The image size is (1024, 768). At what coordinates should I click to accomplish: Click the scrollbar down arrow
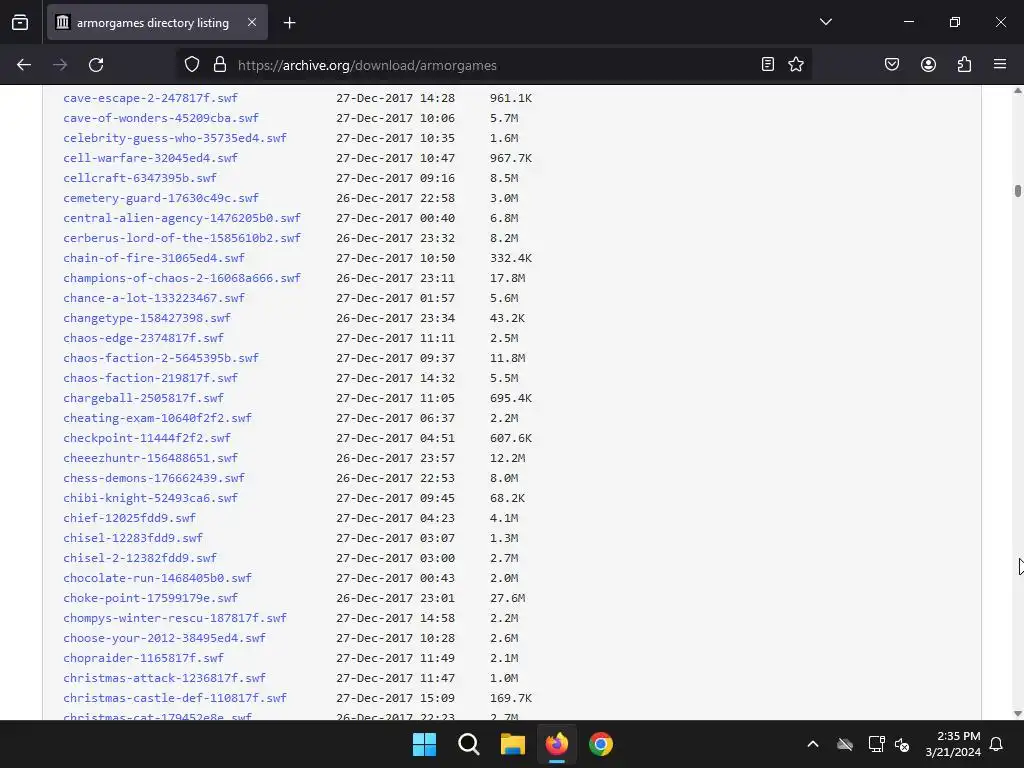[x=1017, y=713]
